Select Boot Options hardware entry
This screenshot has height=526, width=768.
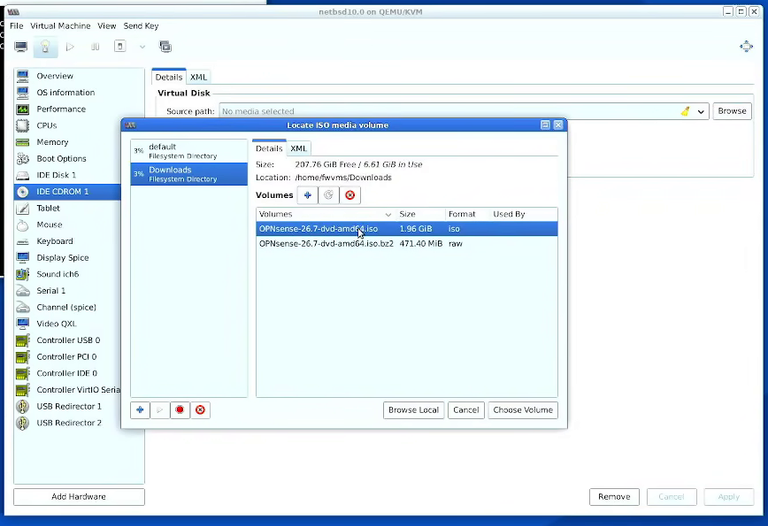[68, 159]
